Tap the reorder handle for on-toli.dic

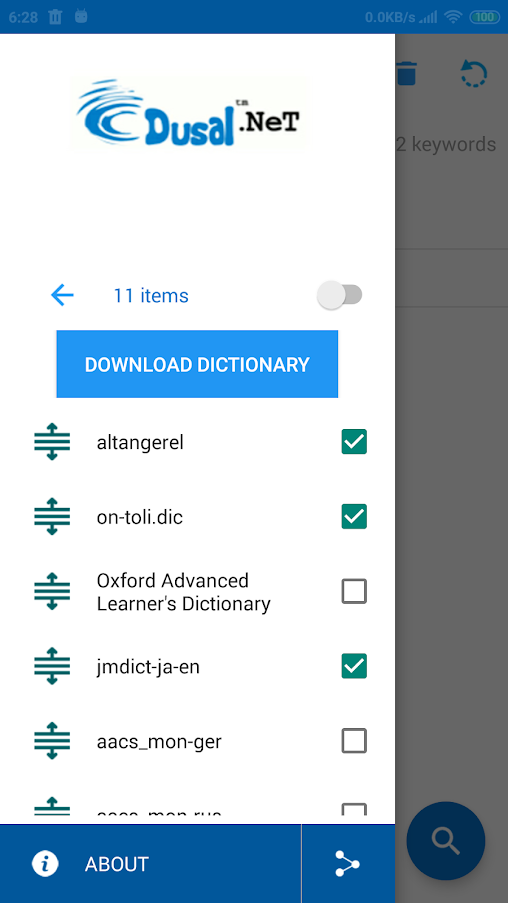52,517
